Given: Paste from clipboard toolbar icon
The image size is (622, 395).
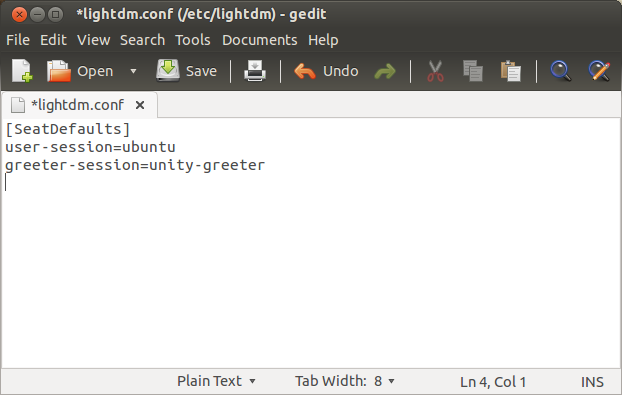Looking at the screenshot, I should click(511, 71).
